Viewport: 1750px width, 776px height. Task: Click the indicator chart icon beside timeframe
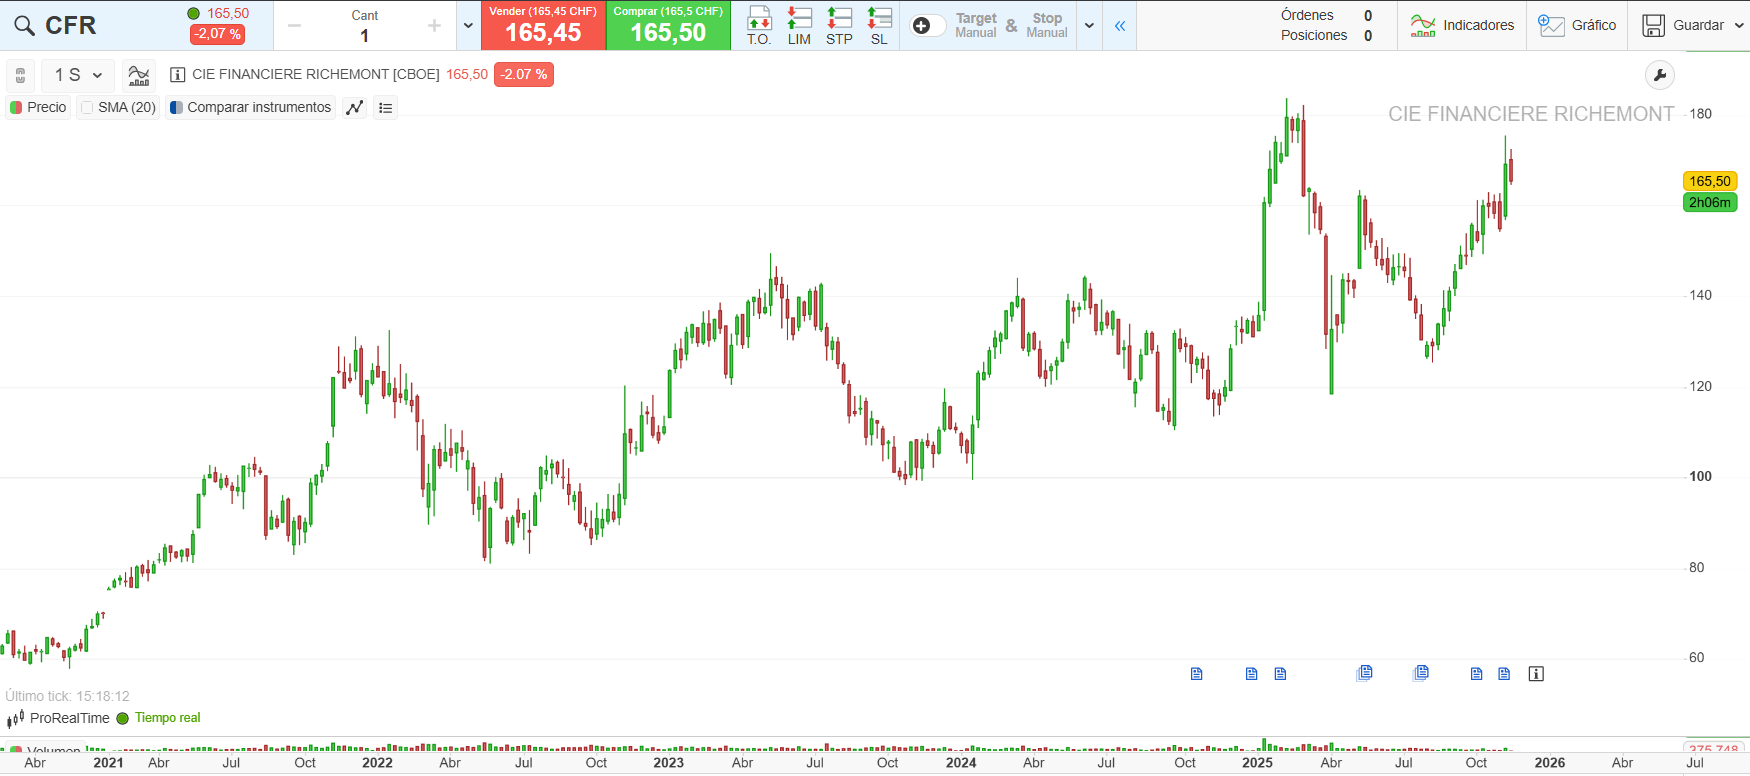[139, 75]
